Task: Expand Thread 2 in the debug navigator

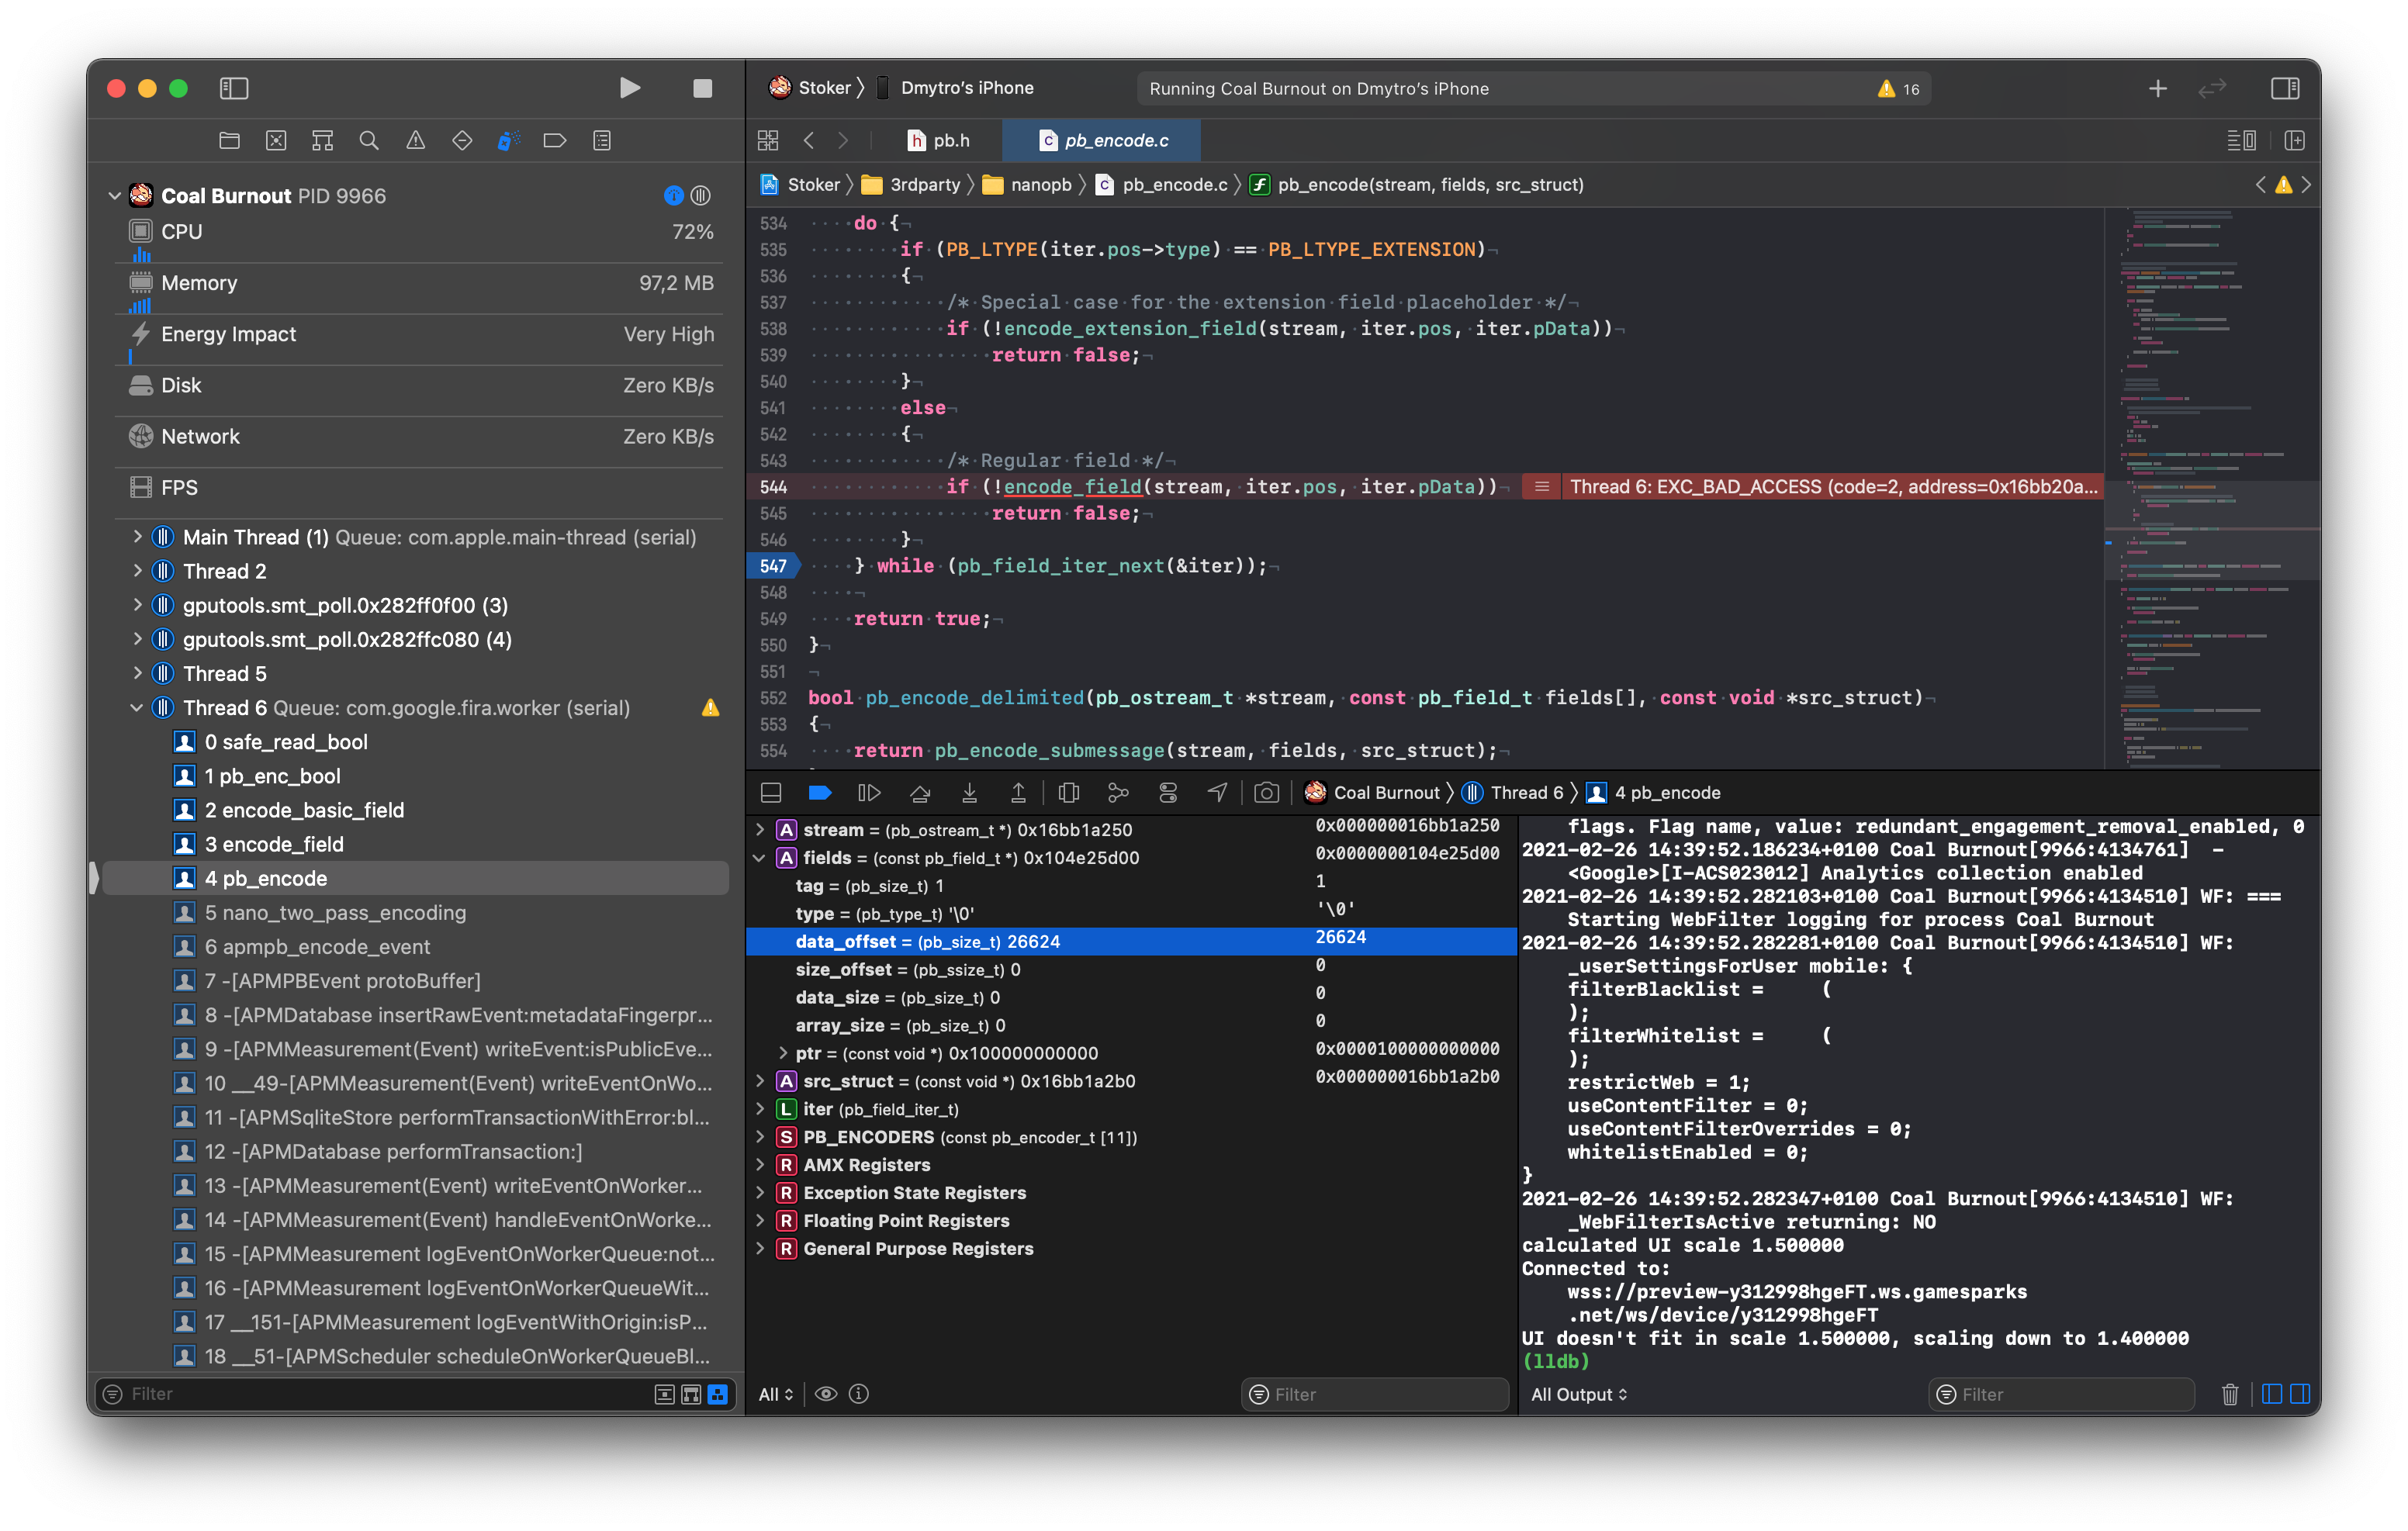Action: click(x=137, y=571)
